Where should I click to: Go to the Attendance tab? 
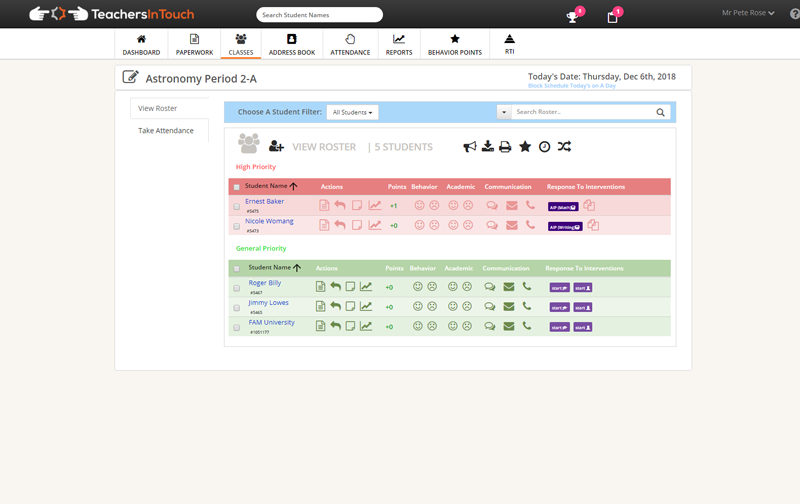pyautogui.click(x=350, y=45)
